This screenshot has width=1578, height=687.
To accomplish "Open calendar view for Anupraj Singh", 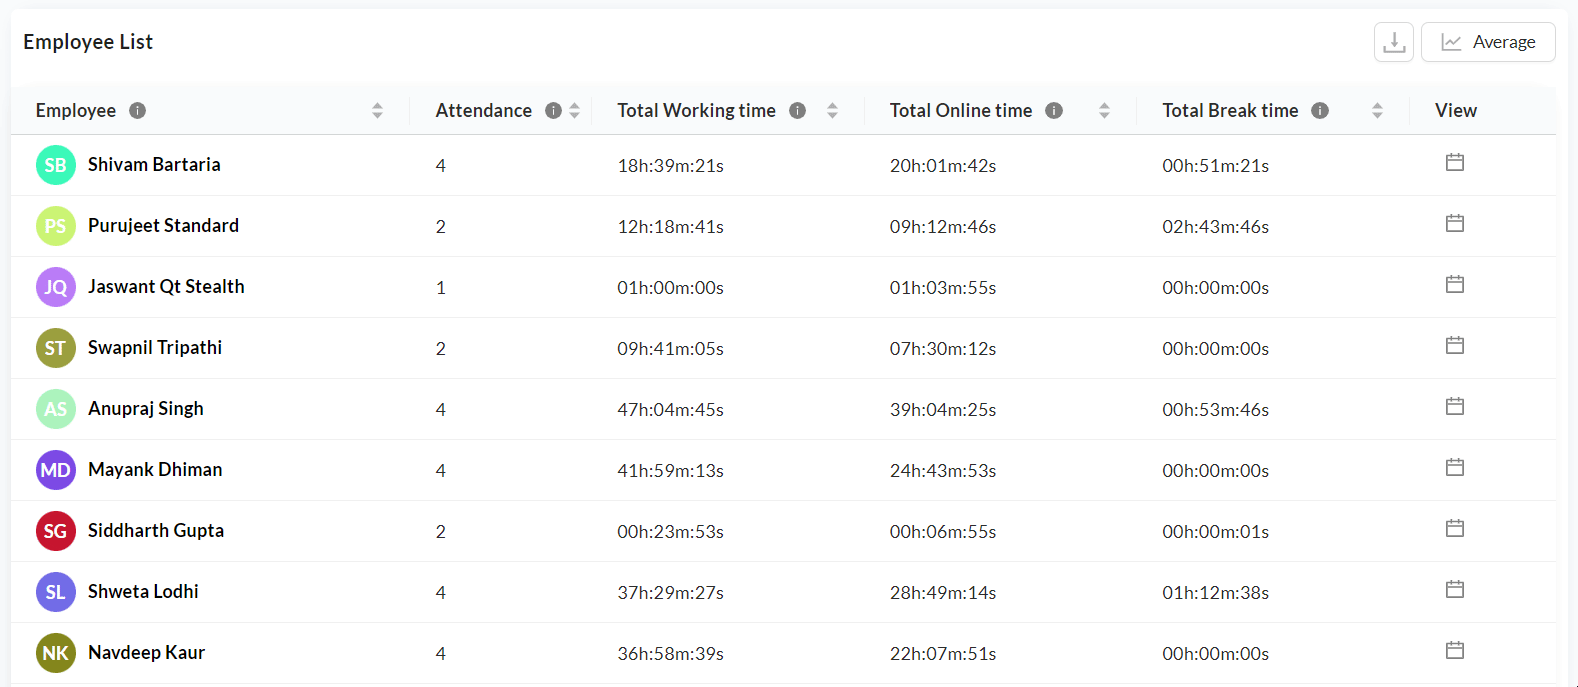I will (1455, 406).
